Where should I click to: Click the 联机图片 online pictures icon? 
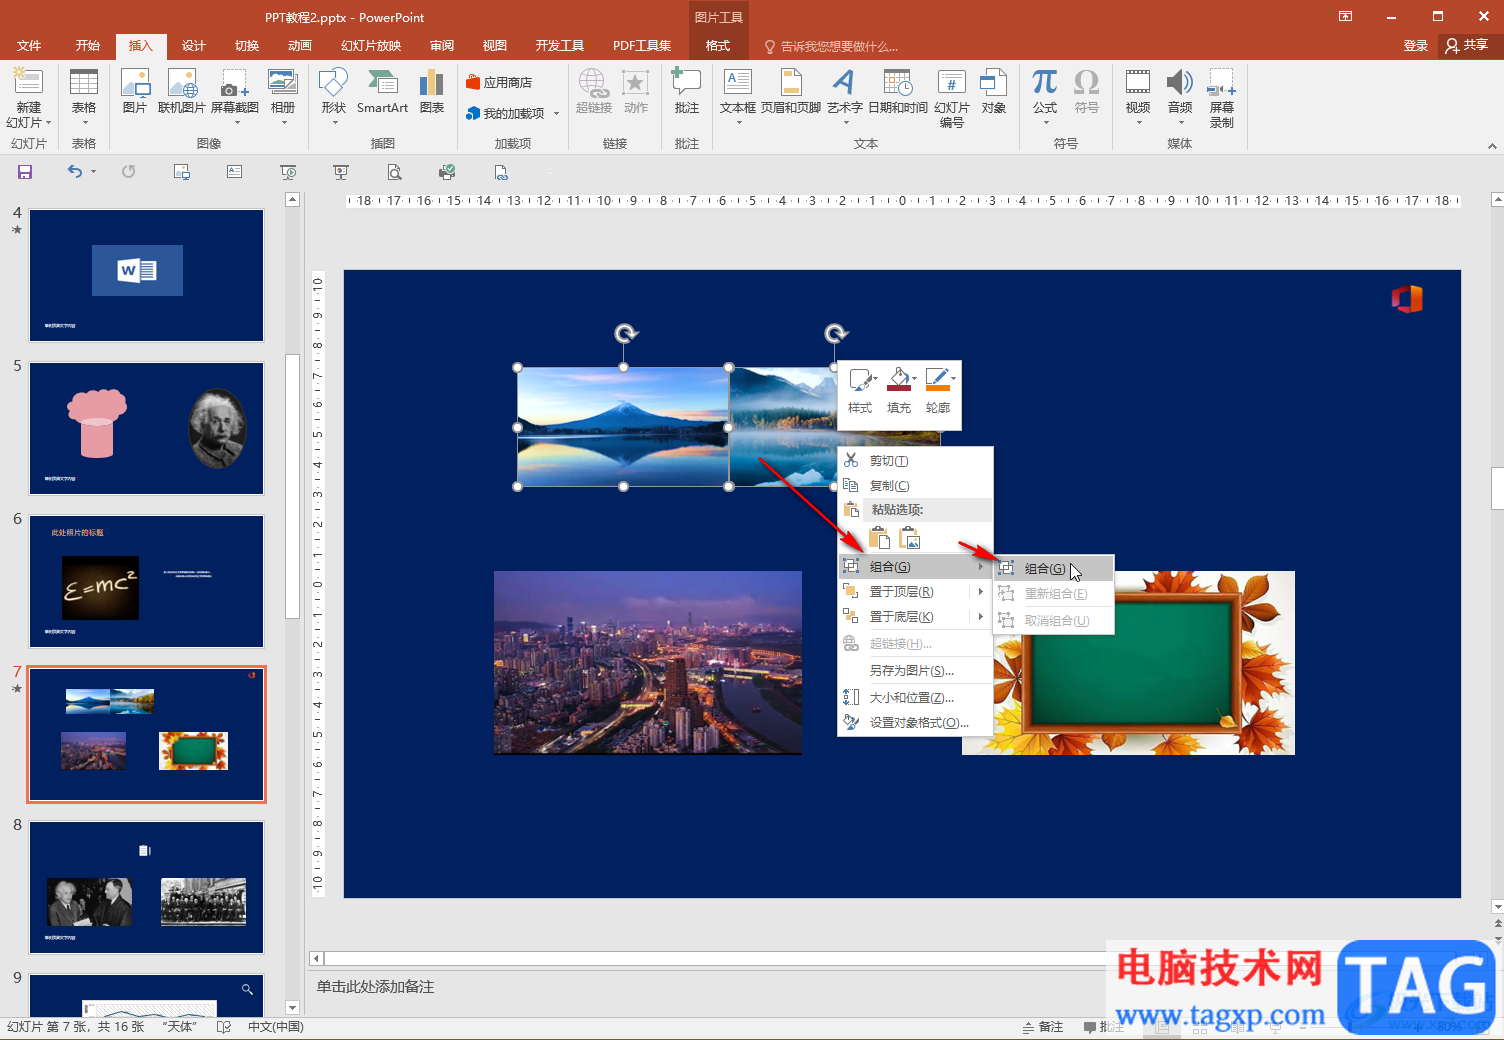(x=182, y=91)
